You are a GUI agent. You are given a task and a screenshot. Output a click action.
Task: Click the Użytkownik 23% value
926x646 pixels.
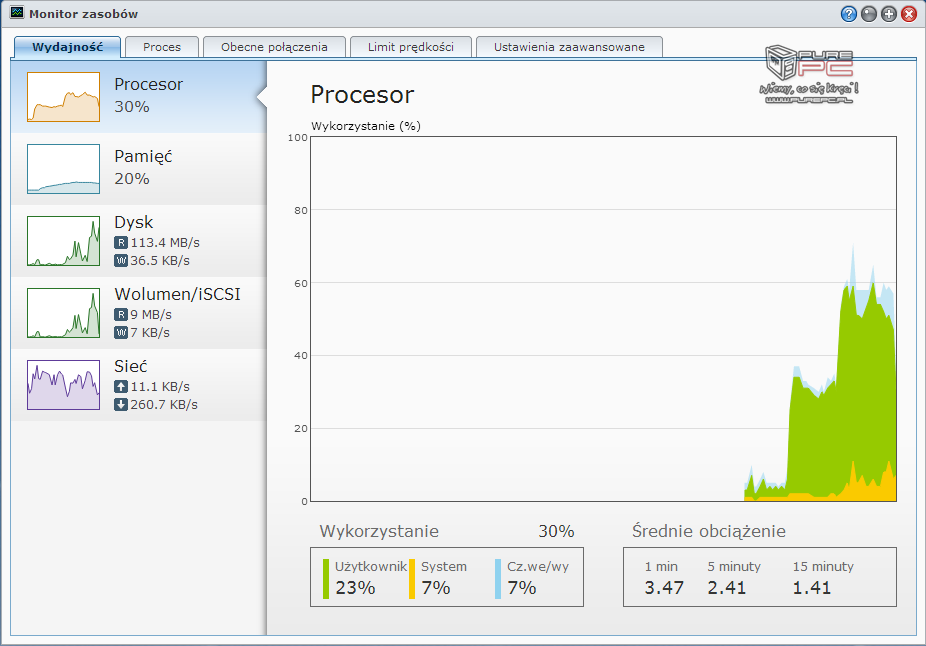pyautogui.click(x=356, y=588)
